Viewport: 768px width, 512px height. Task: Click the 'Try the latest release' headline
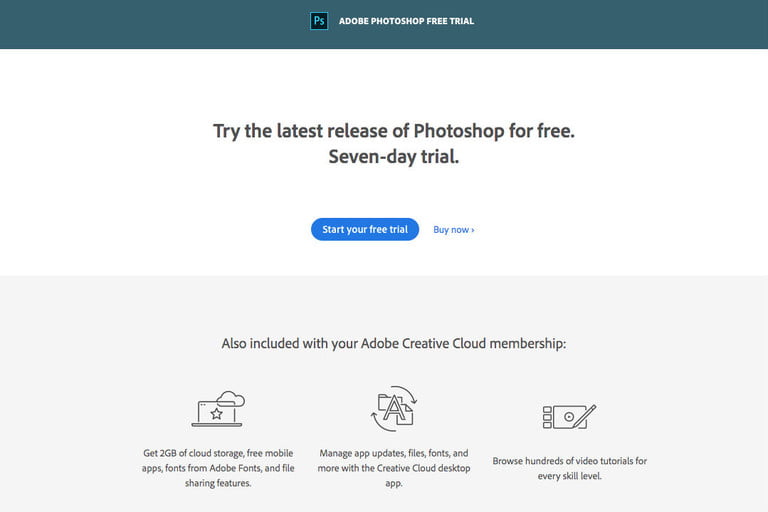(394, 131)
